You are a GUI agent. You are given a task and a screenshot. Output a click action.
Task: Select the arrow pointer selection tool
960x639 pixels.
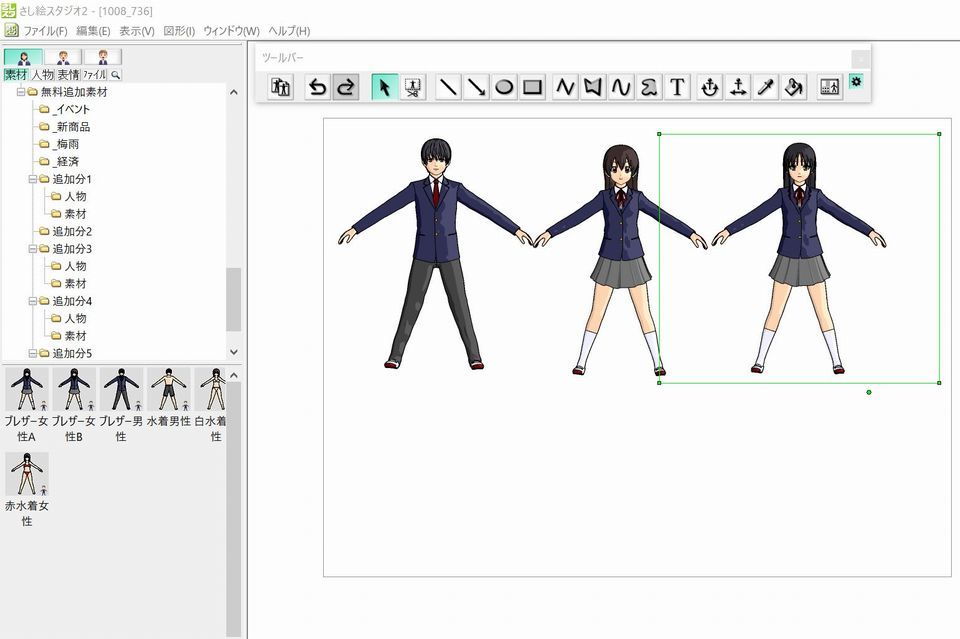click(x=384, y=87)
